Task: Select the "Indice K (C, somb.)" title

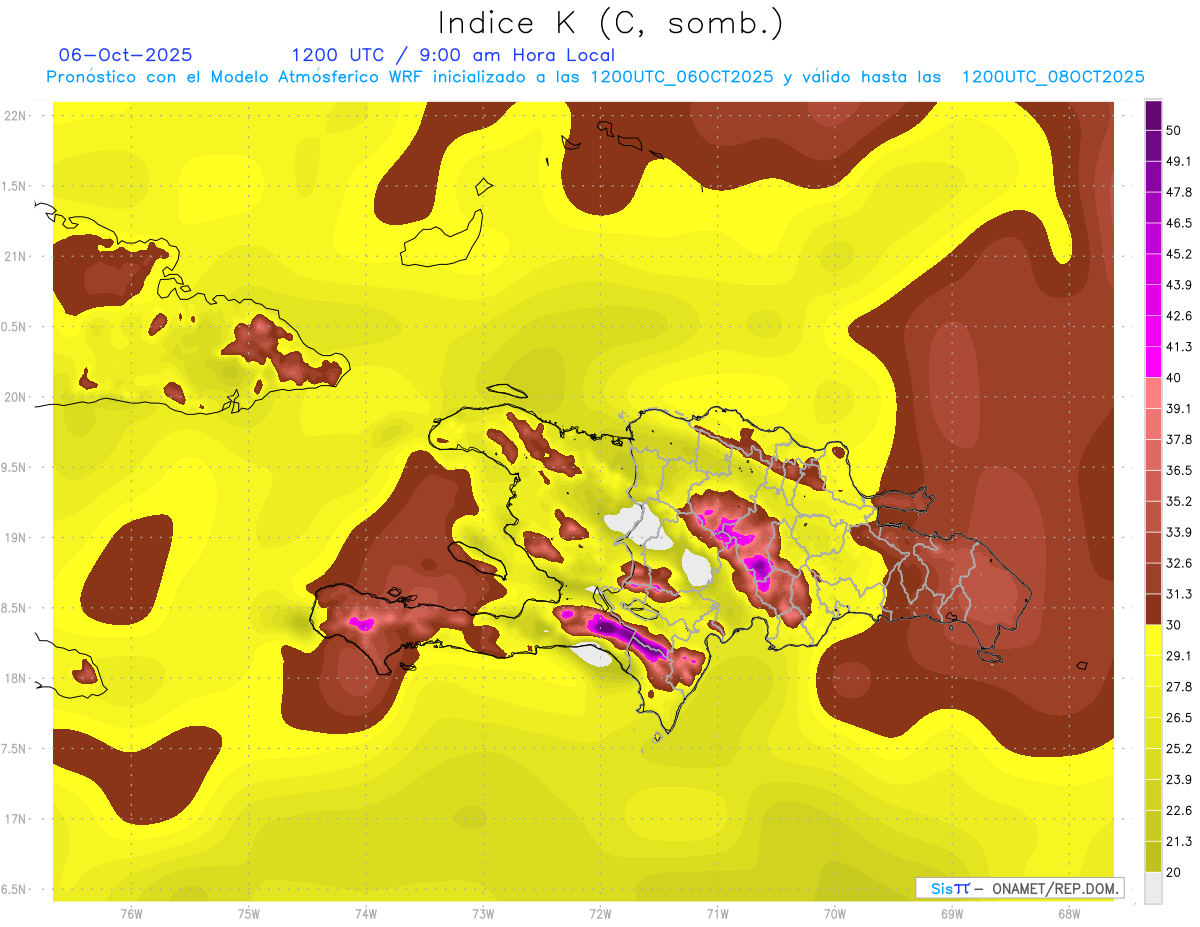Action: [610, 22]
